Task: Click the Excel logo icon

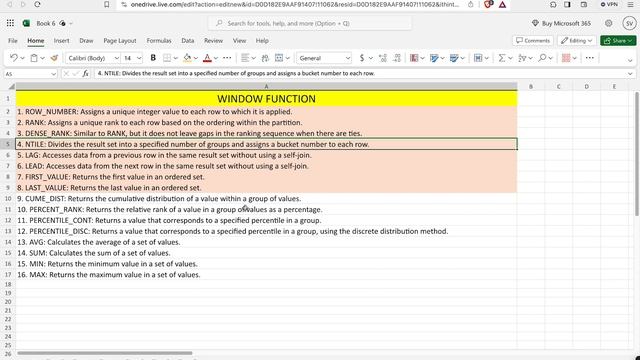Action: coord(26,23)
